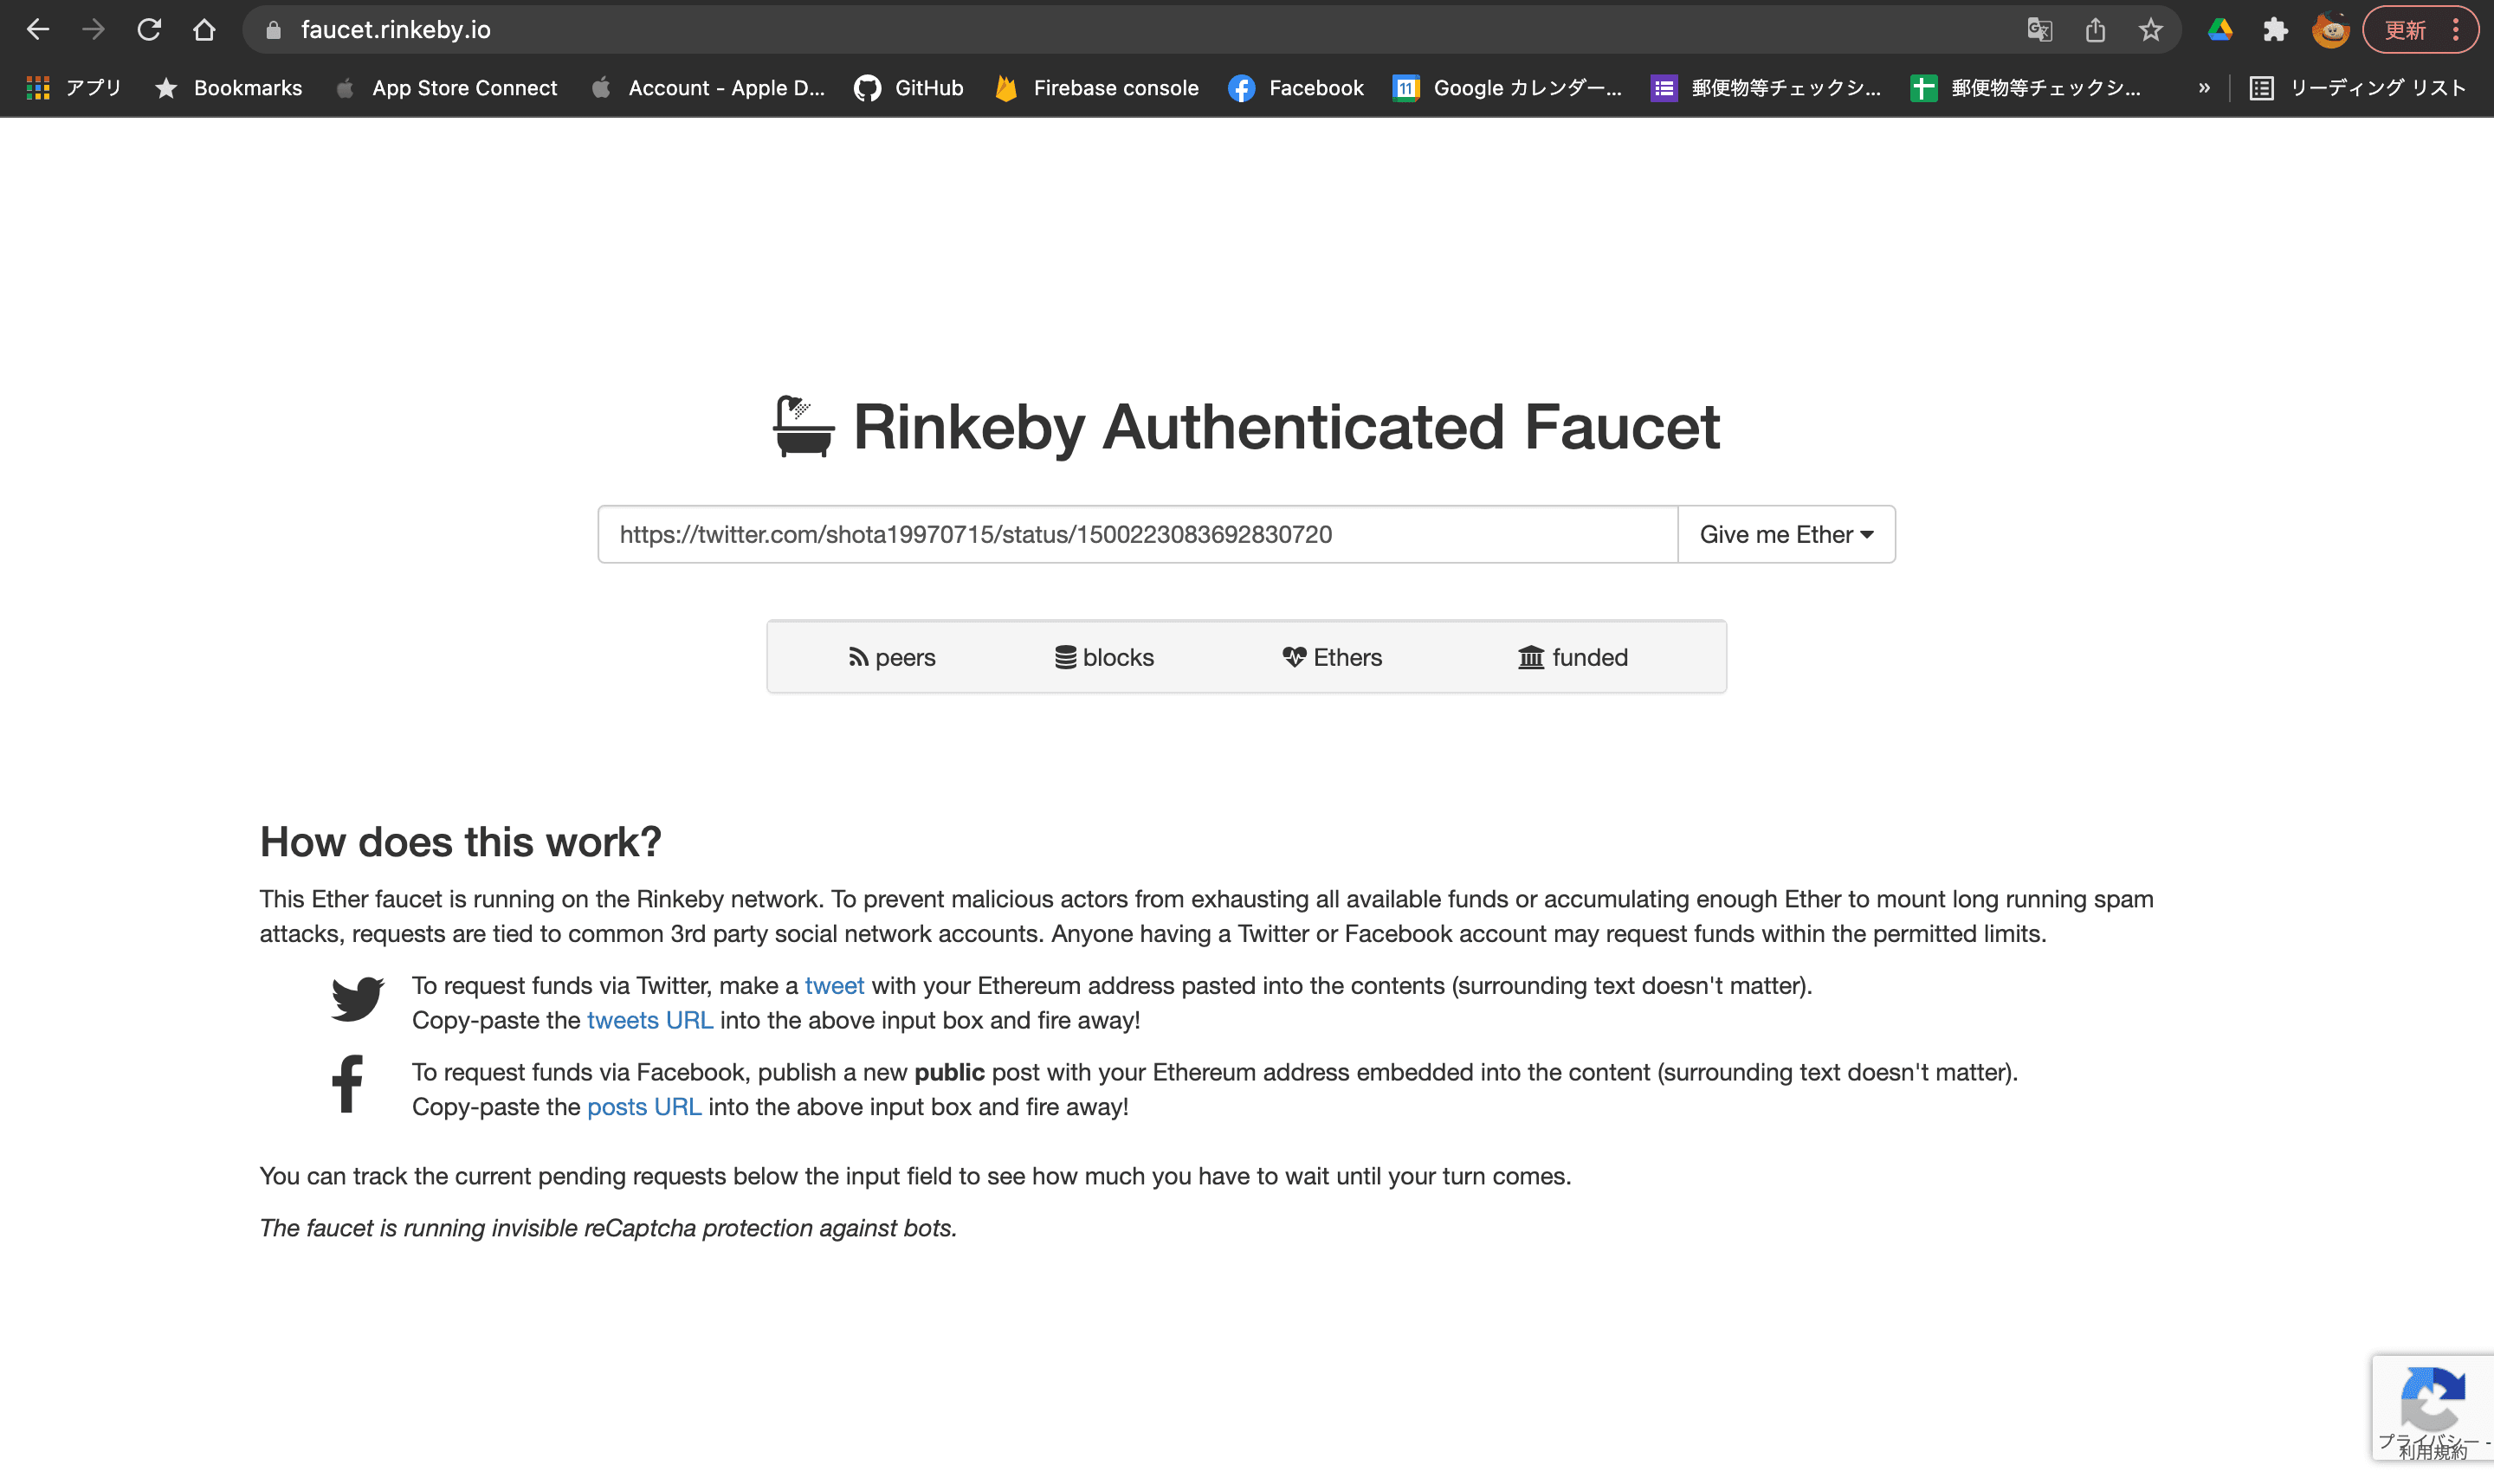Screen dimensions: 2494x1484
Task: Open the Facebook bookmark
Action: (x=1296, y=88)
